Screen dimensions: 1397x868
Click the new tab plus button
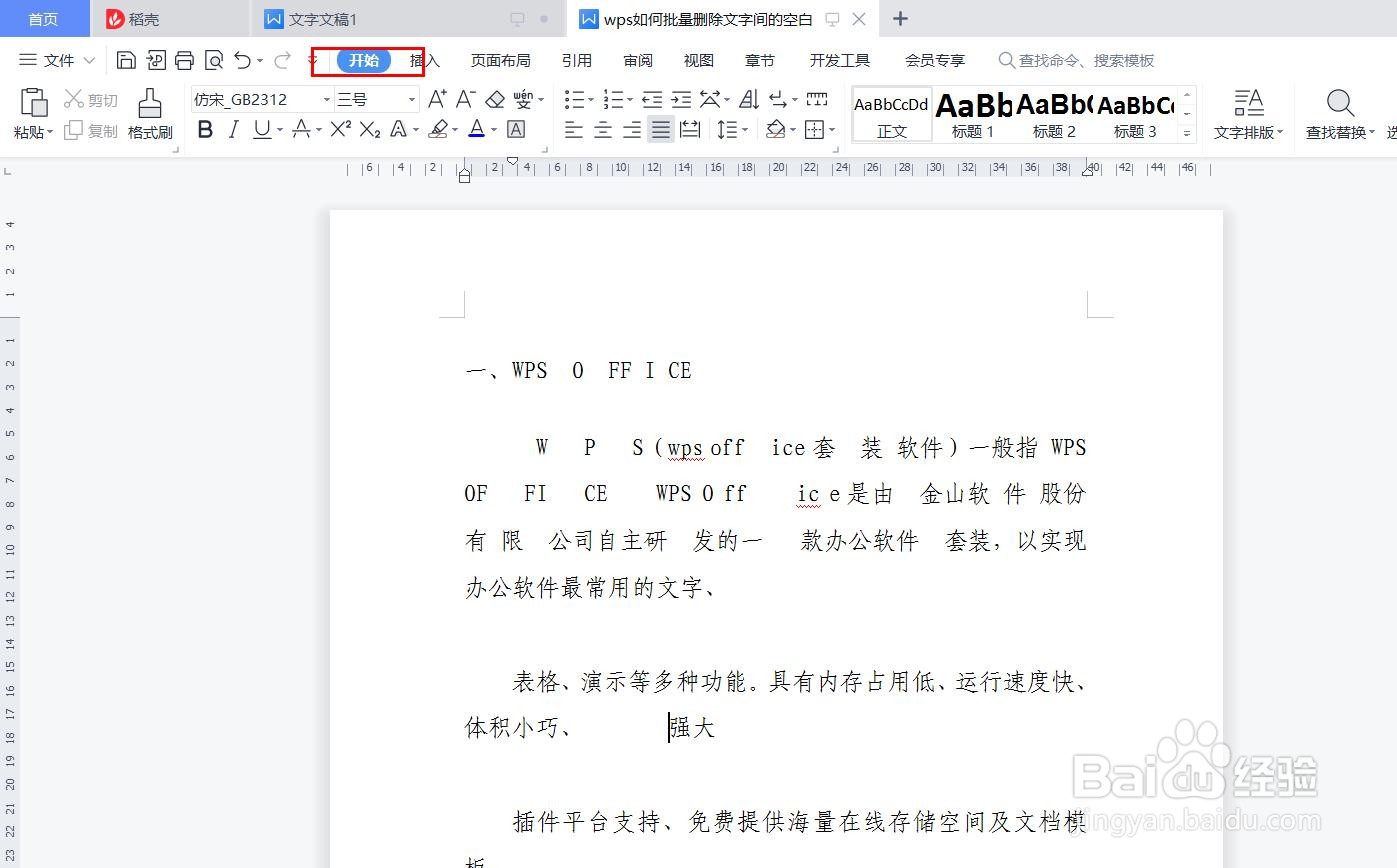point(900,18)
